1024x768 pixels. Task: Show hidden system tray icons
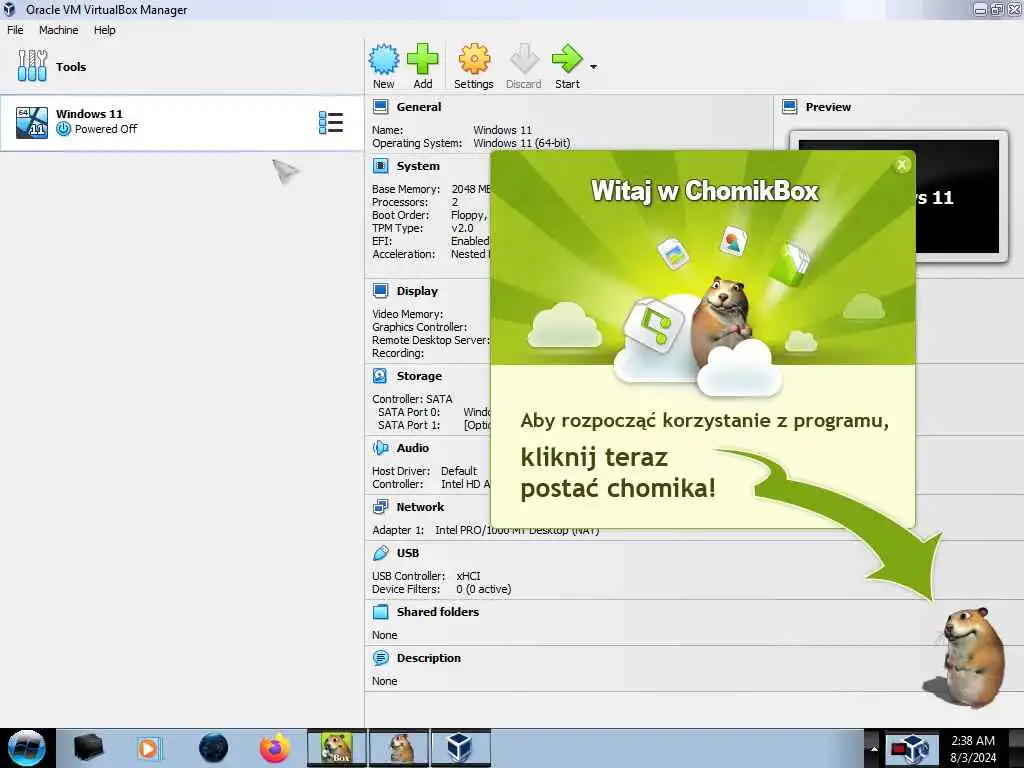click(x=874, y=748)
